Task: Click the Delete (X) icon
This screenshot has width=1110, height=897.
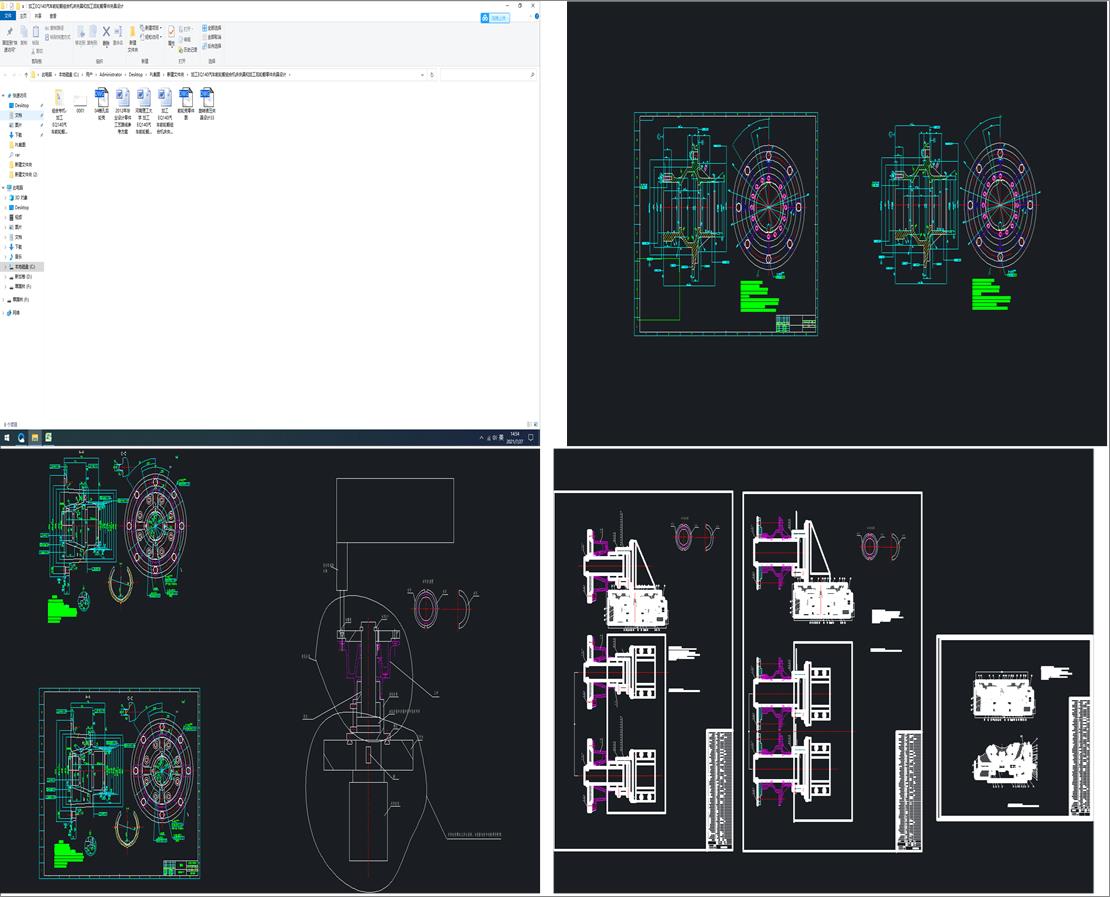Action: (x=106, y=32)
